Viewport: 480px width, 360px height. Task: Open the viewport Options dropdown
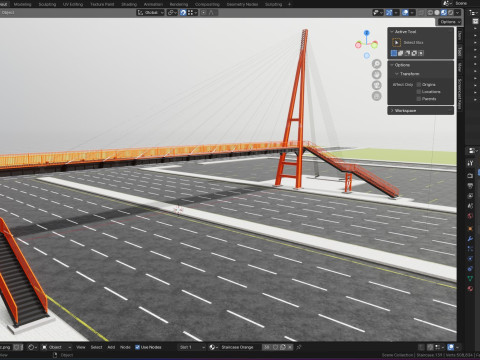coord(450,22)
